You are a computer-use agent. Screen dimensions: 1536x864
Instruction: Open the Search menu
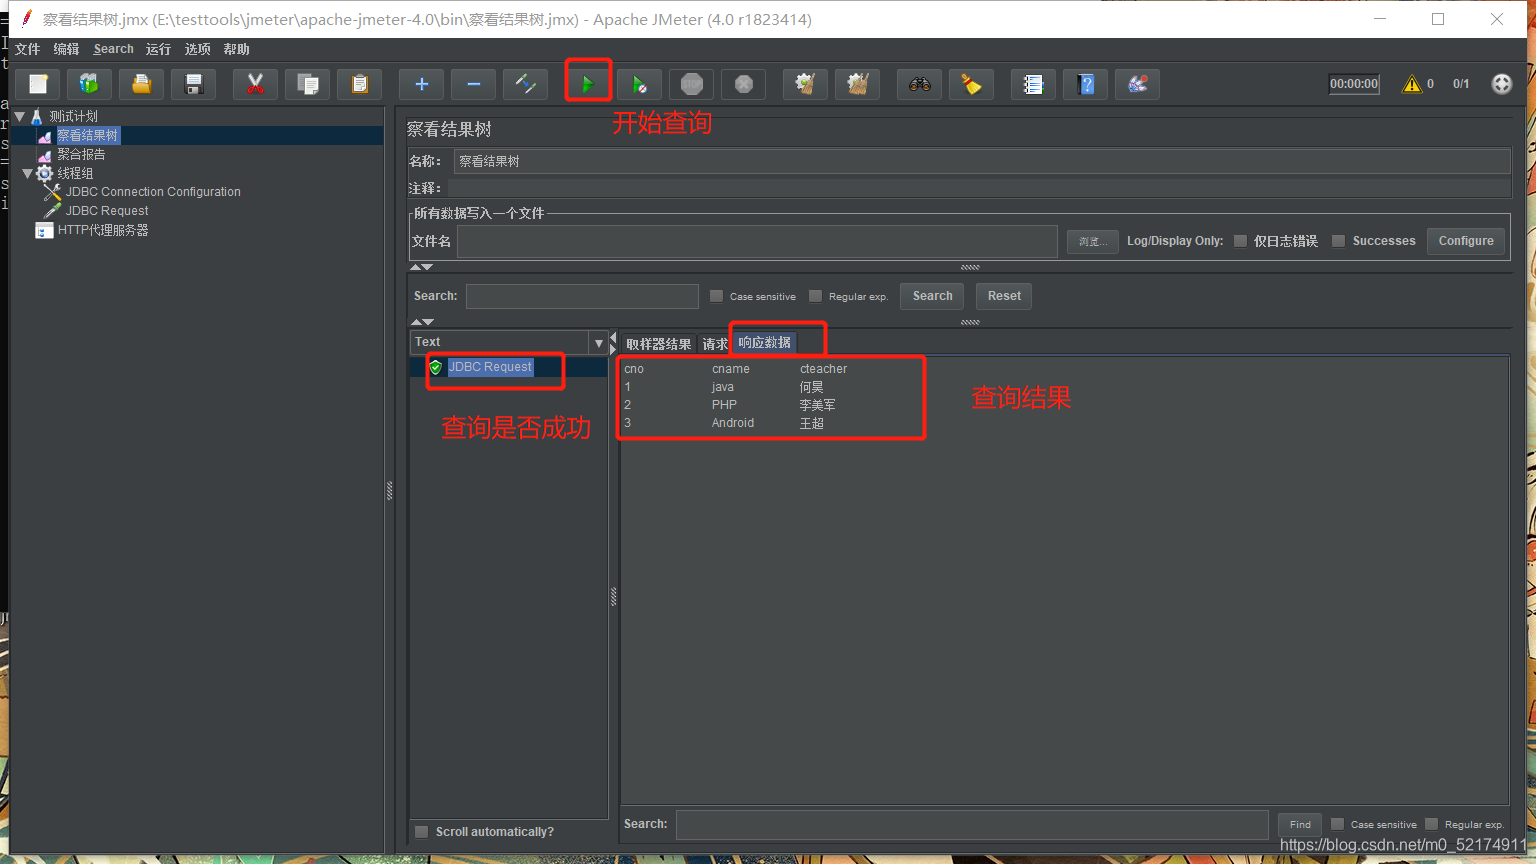coord(114,49)
